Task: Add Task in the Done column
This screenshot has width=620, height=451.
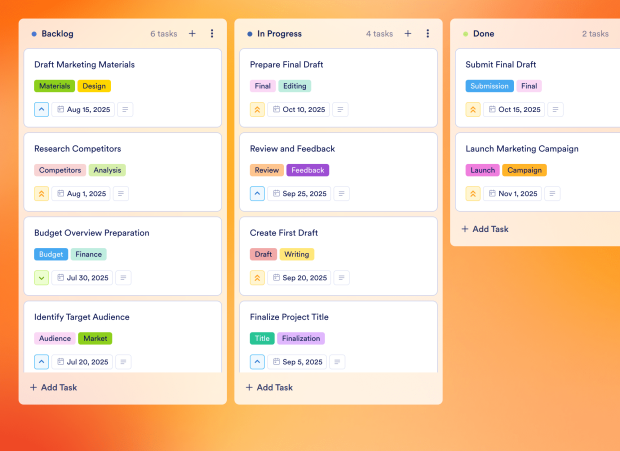Action: tap(485, 229)
